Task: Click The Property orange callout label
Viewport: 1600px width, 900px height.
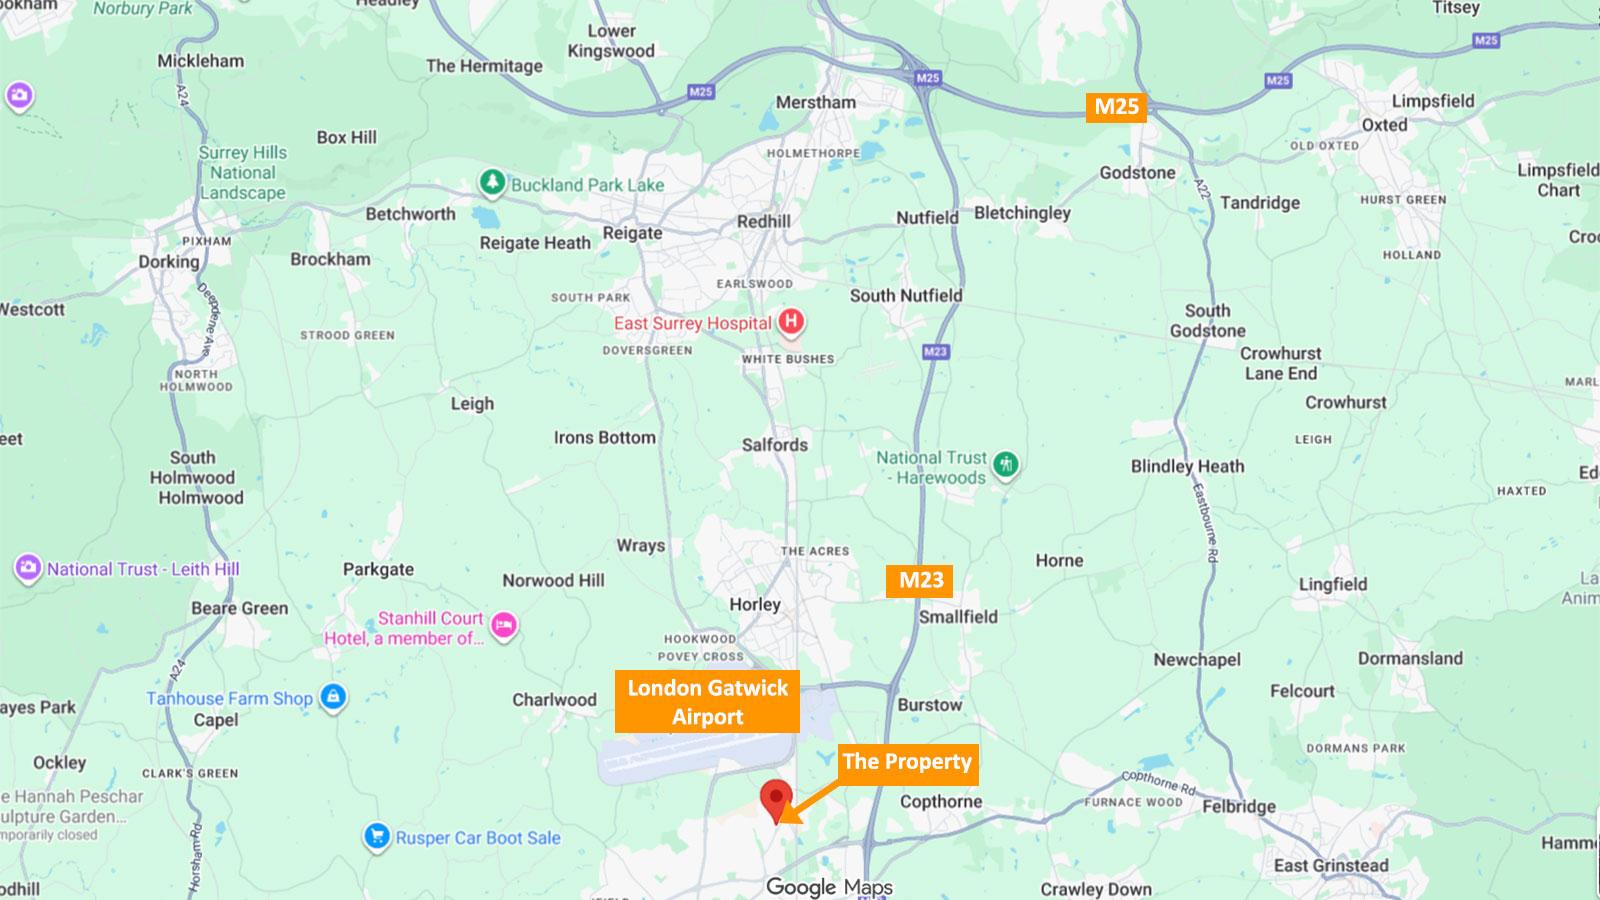Action: [907, 763]
